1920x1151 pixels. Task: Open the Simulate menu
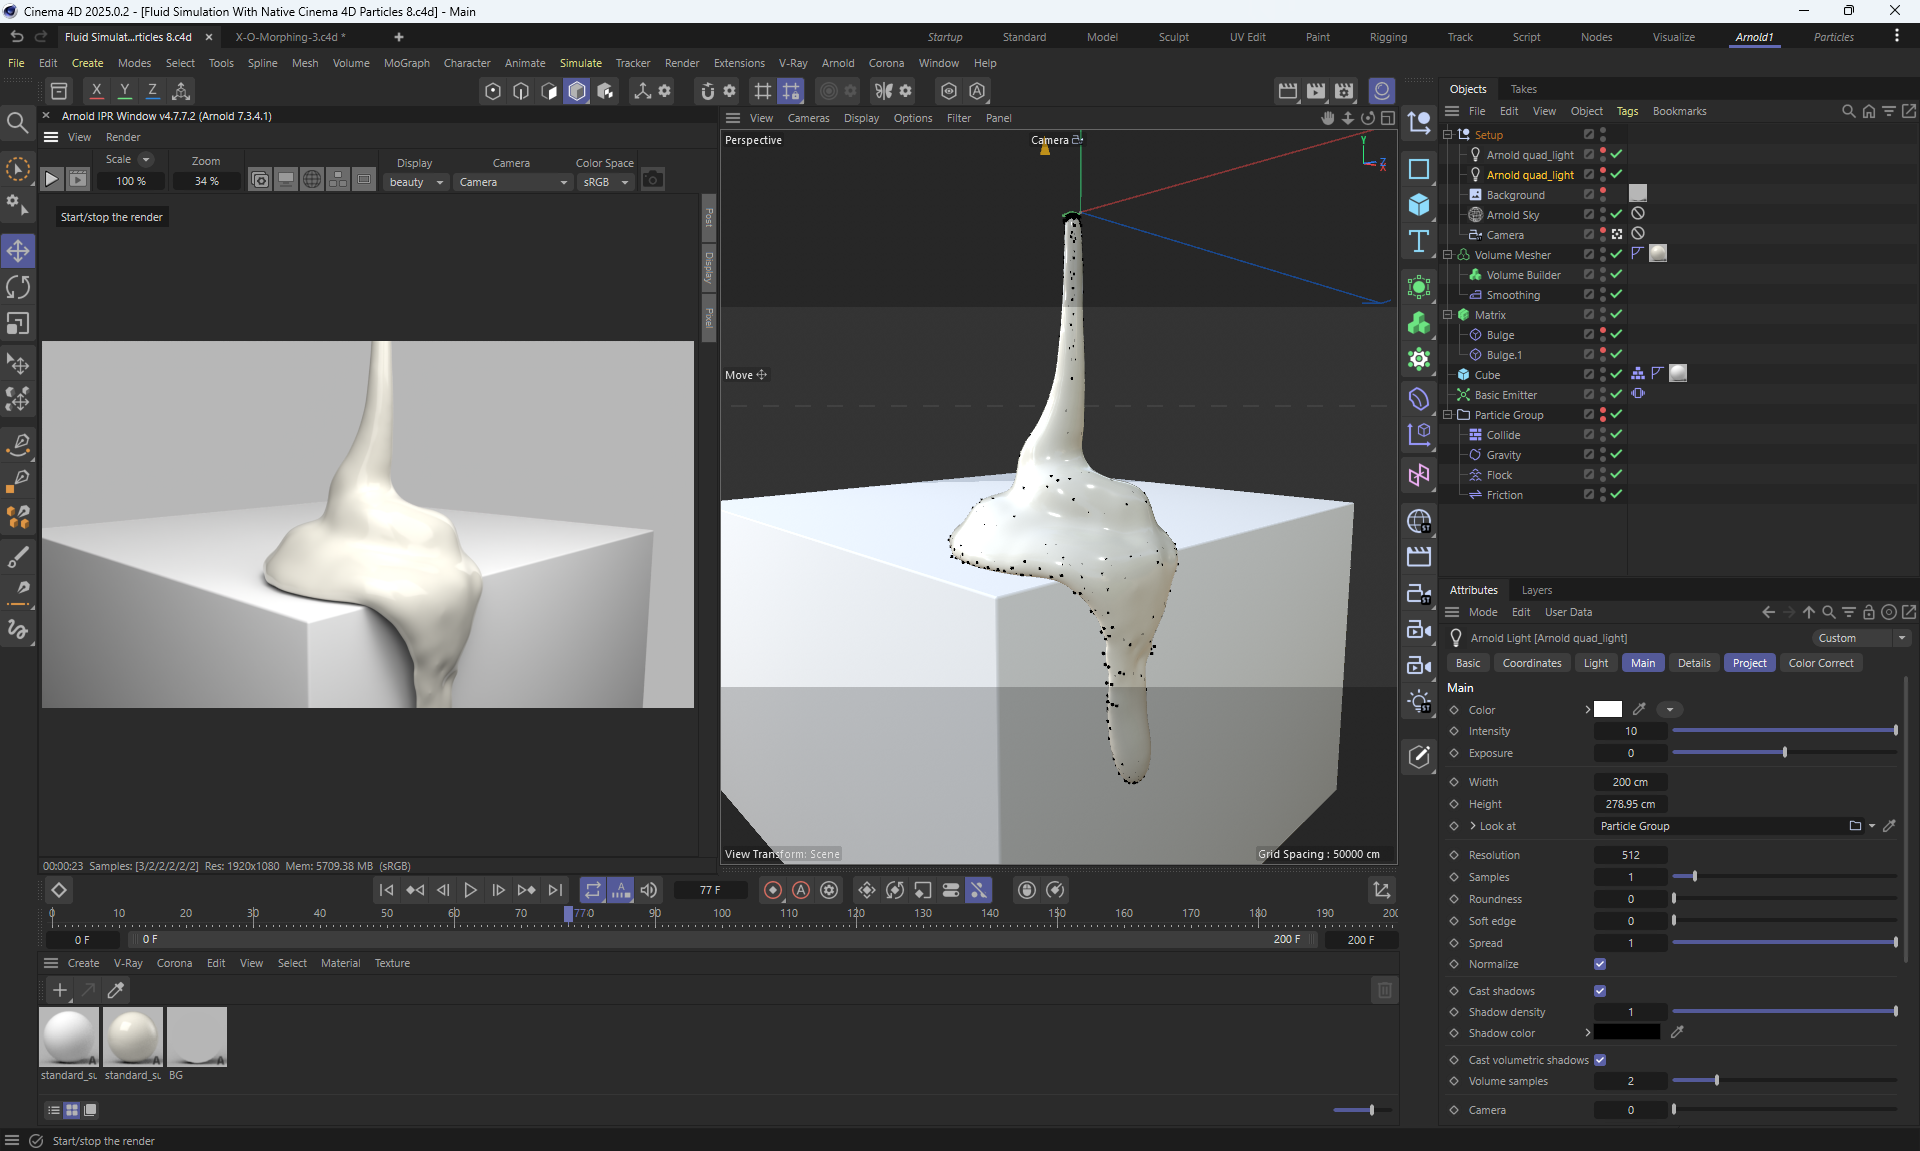pos(580,63)
